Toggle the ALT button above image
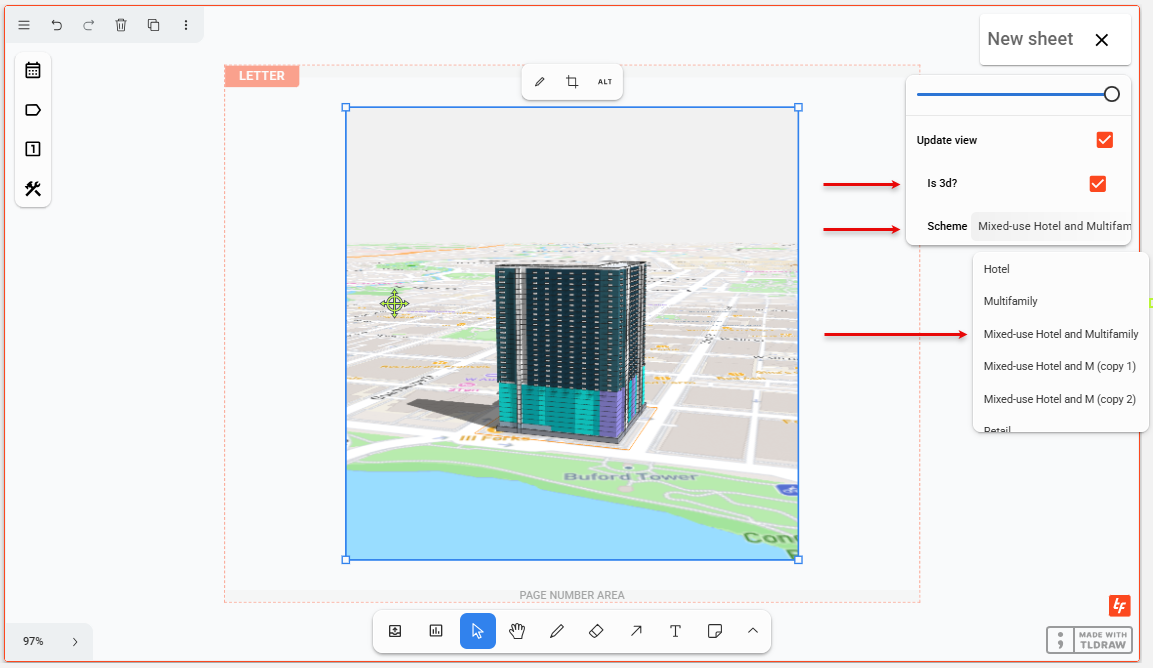The height and width of the screenshot is (668, 1153). tap(605, 82)
